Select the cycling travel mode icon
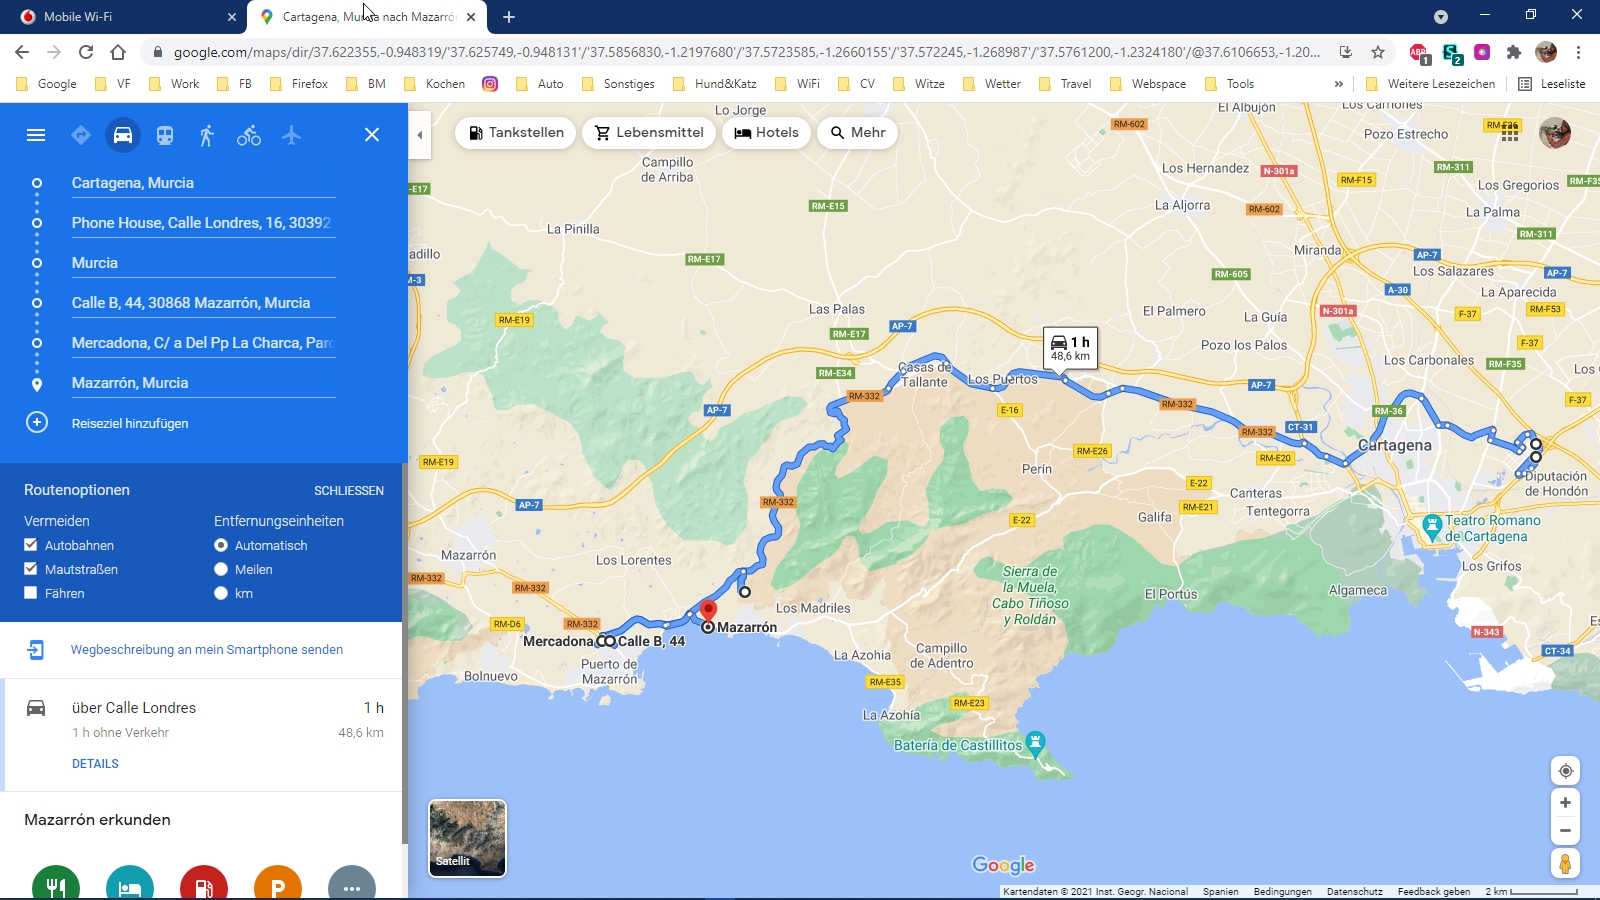 [249, 135]
